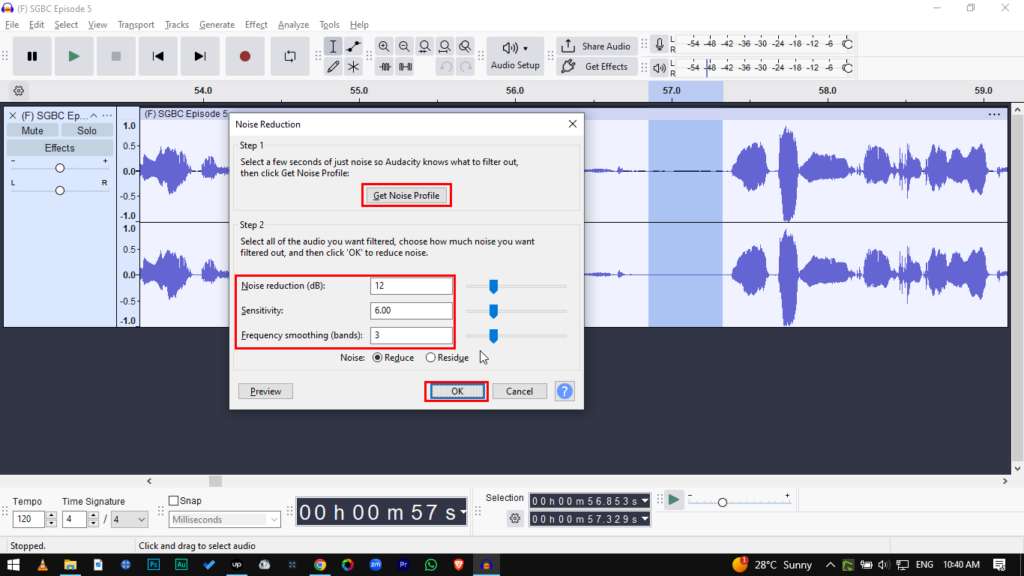Click the Preview button

pyautogui.click(x=265, y=391)
